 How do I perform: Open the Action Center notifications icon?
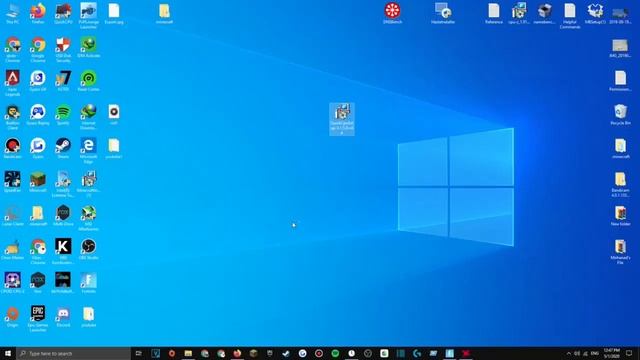629,353
